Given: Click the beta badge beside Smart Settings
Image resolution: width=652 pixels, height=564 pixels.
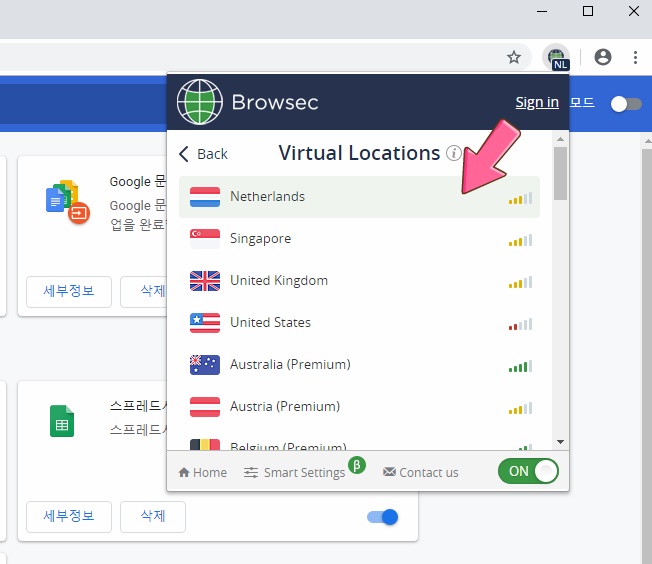Looking at the screenshot, I should [x=357, y=465].
